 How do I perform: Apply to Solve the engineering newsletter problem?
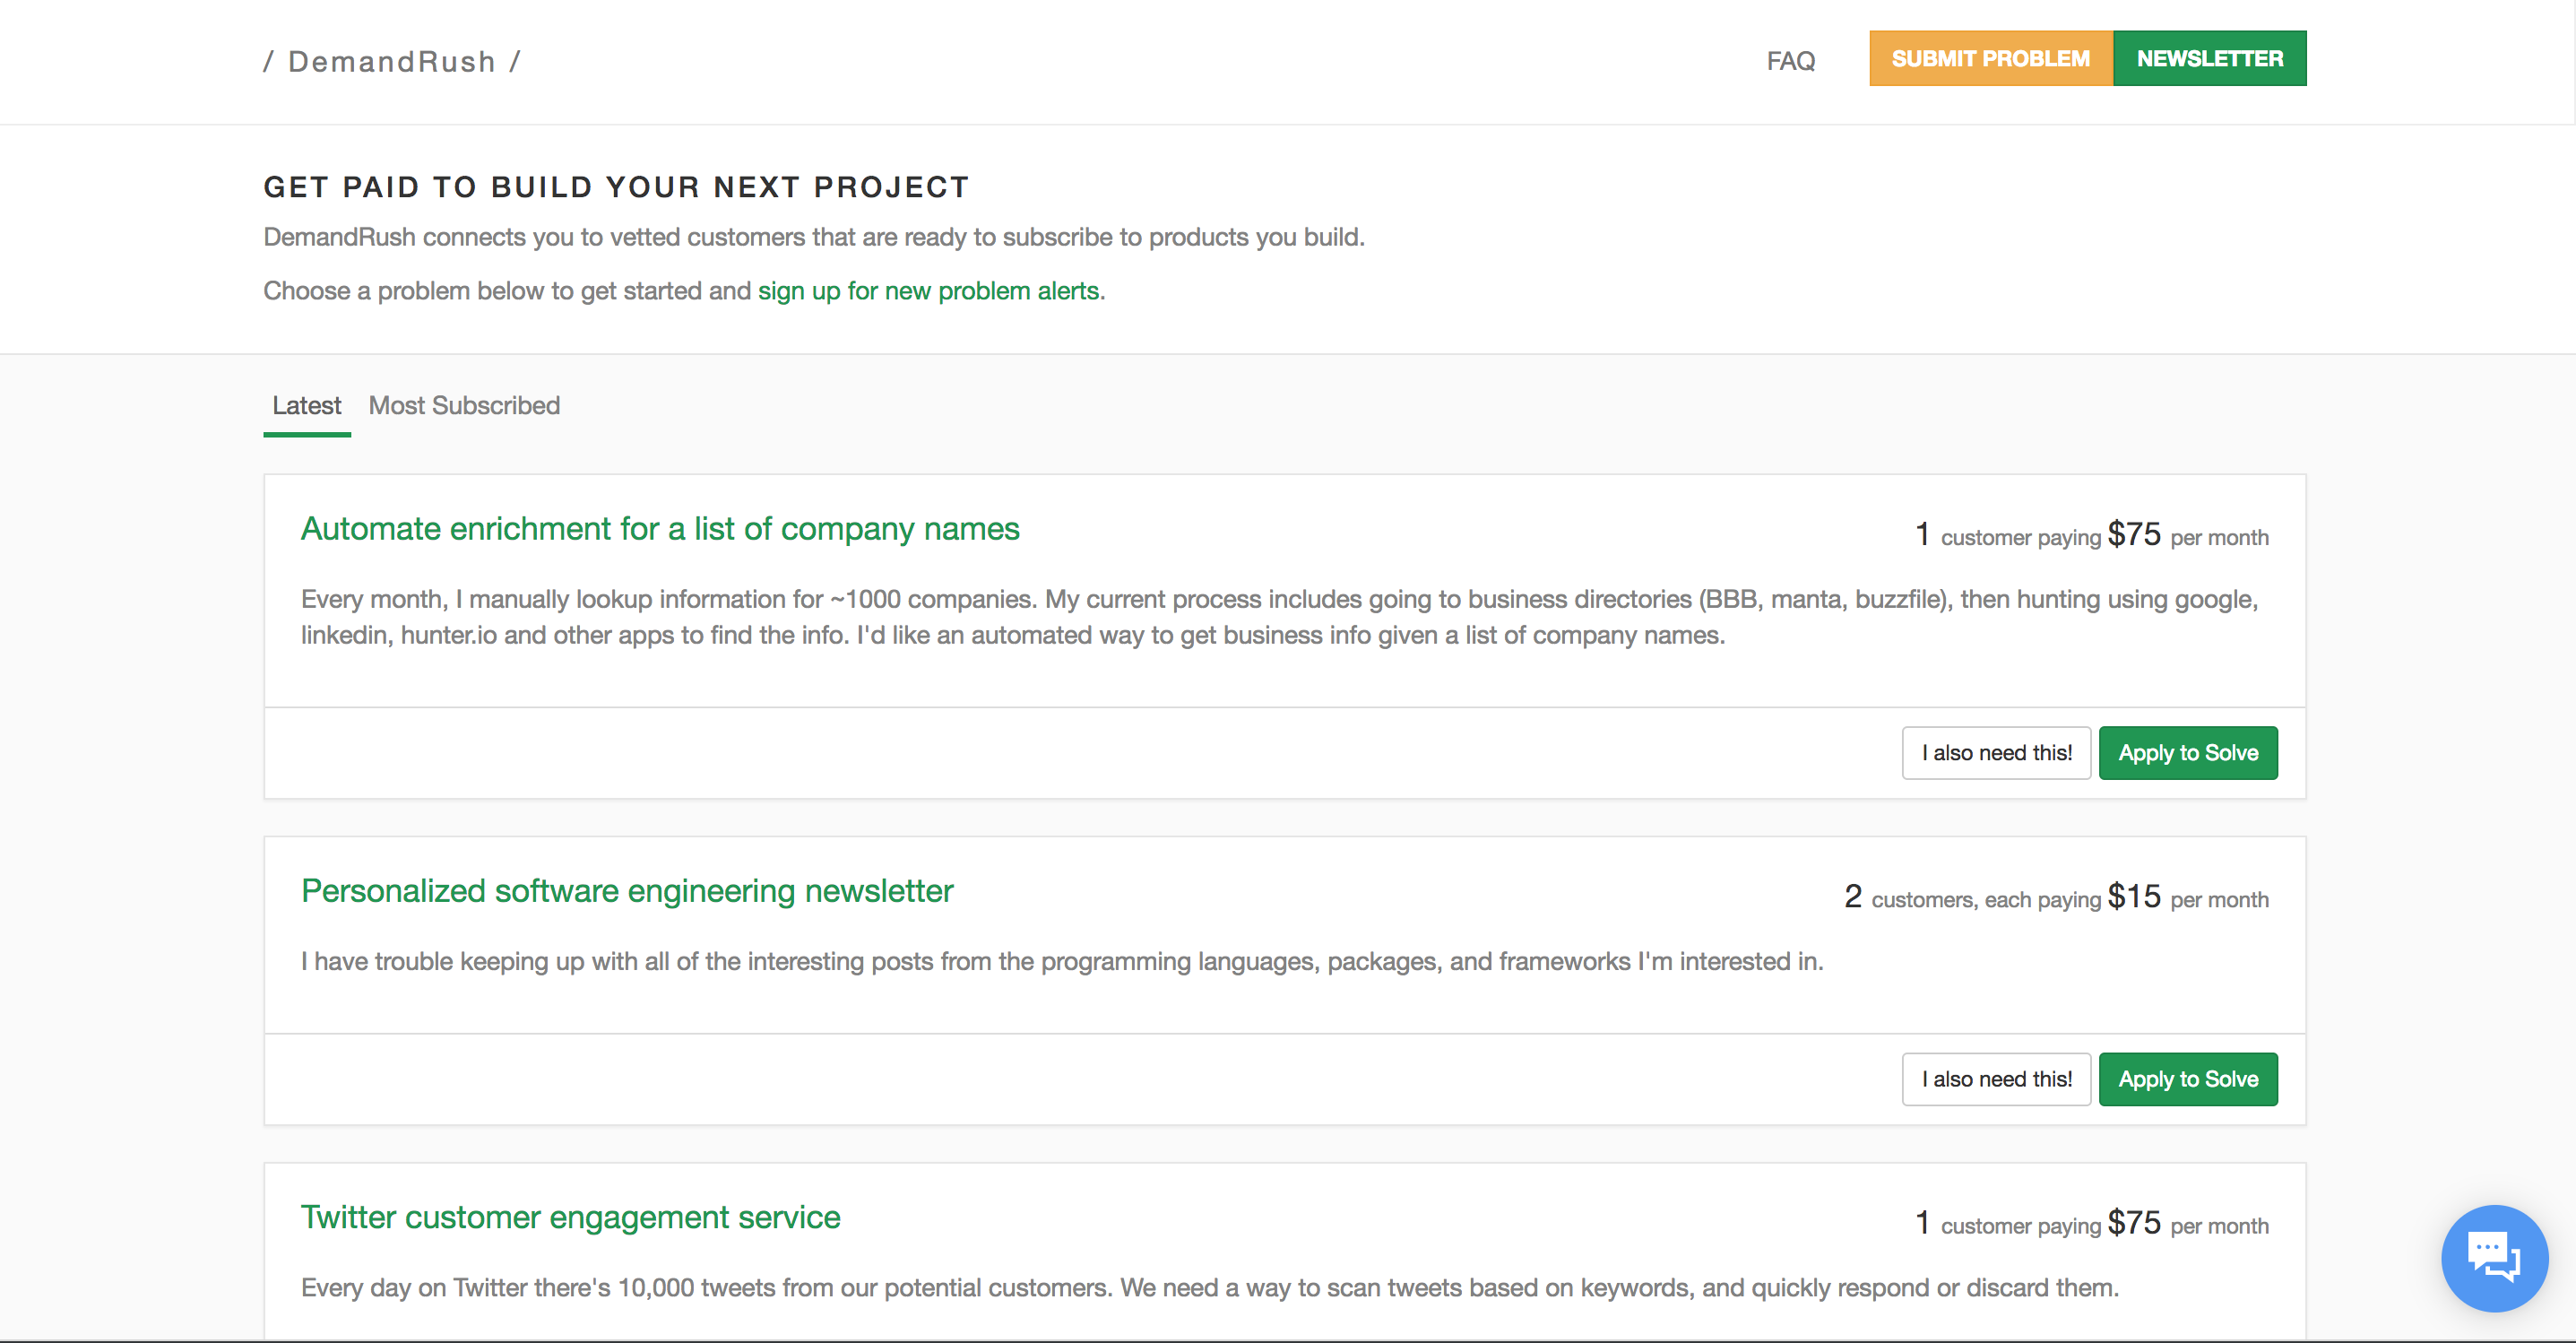(x=2187, y=1079)
